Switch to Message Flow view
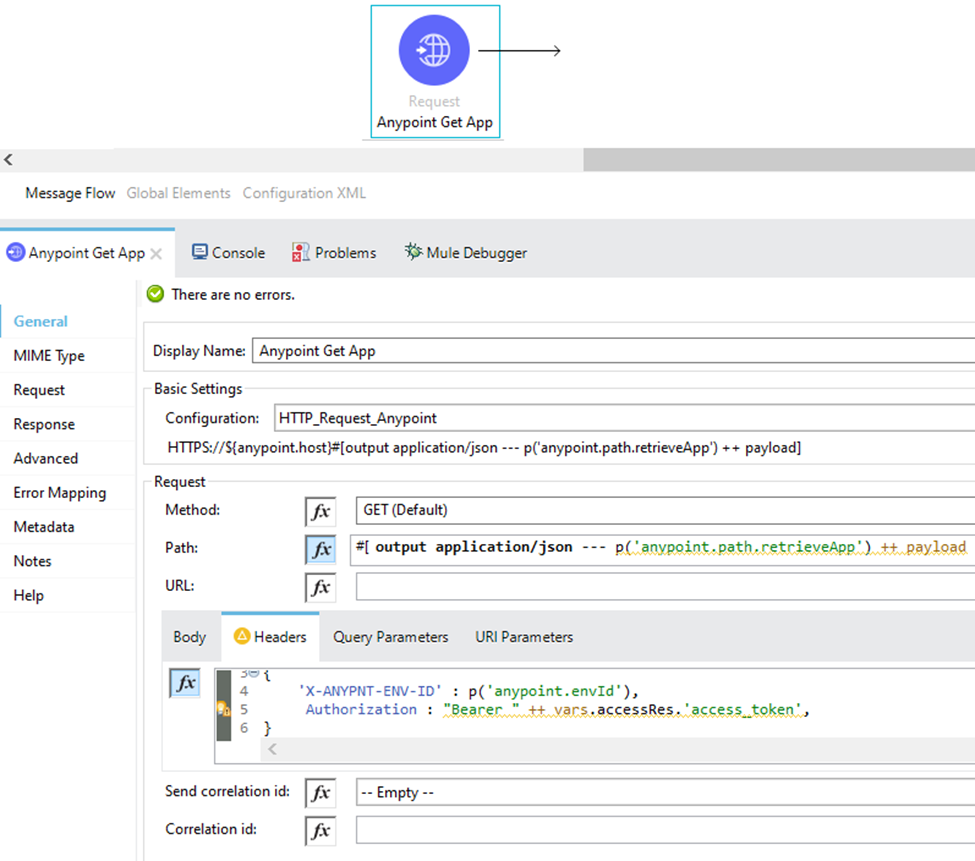This screenshot has height=861, width=975. coord(70,193)
